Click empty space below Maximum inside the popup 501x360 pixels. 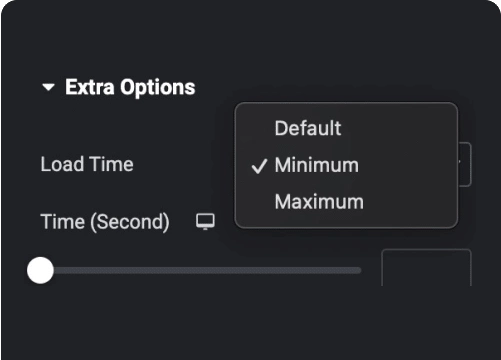[x=346, y=221]
